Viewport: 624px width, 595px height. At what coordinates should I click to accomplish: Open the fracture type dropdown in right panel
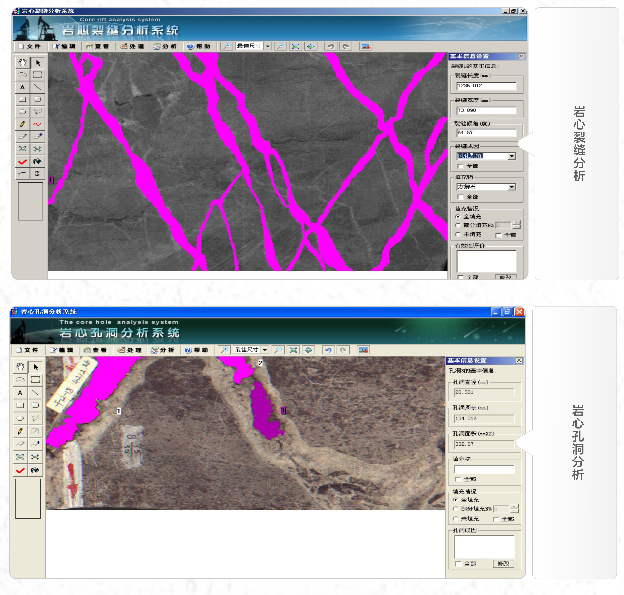(511, 156)
